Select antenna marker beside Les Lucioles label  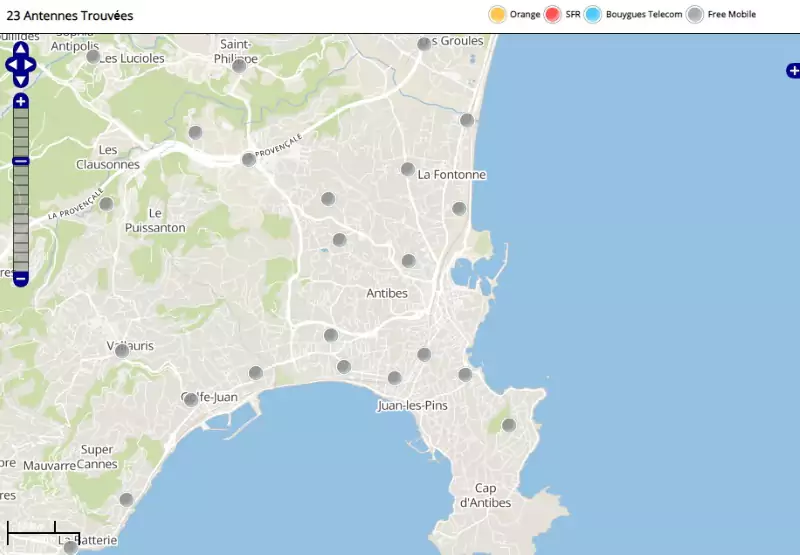click(x=93, y=56)
